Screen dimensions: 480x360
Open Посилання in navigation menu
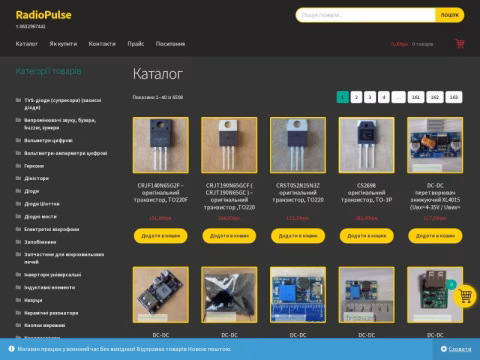pos(170,44)
